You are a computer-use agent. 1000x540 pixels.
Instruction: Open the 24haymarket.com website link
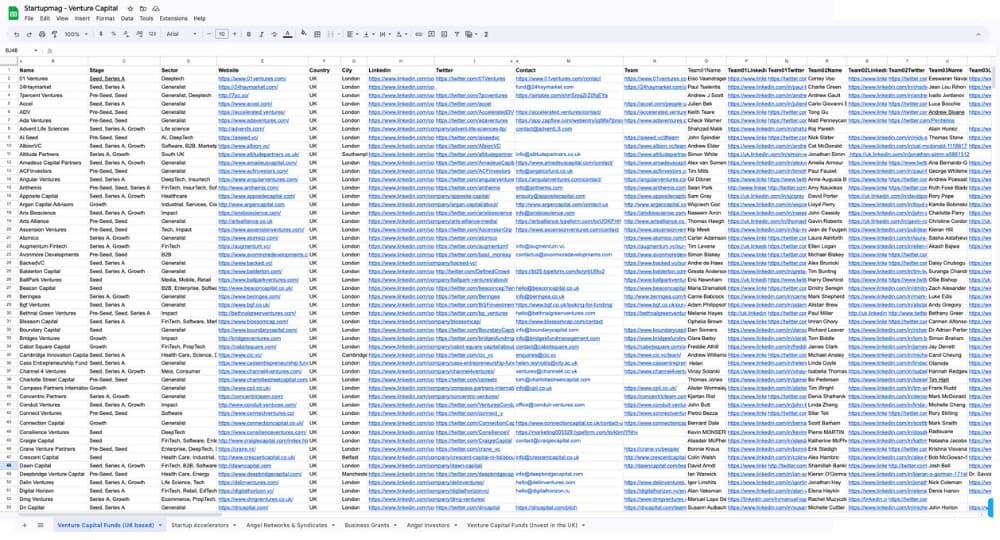(247, 87)
